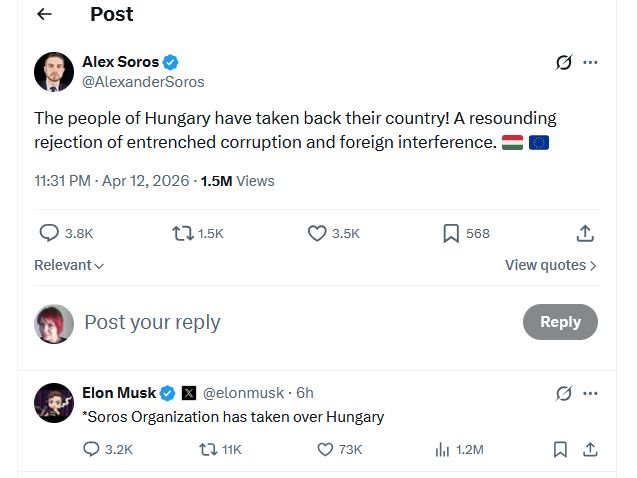Go back using the arrow icon
This screenshot has height=478, width=637.
click(44, 15)
